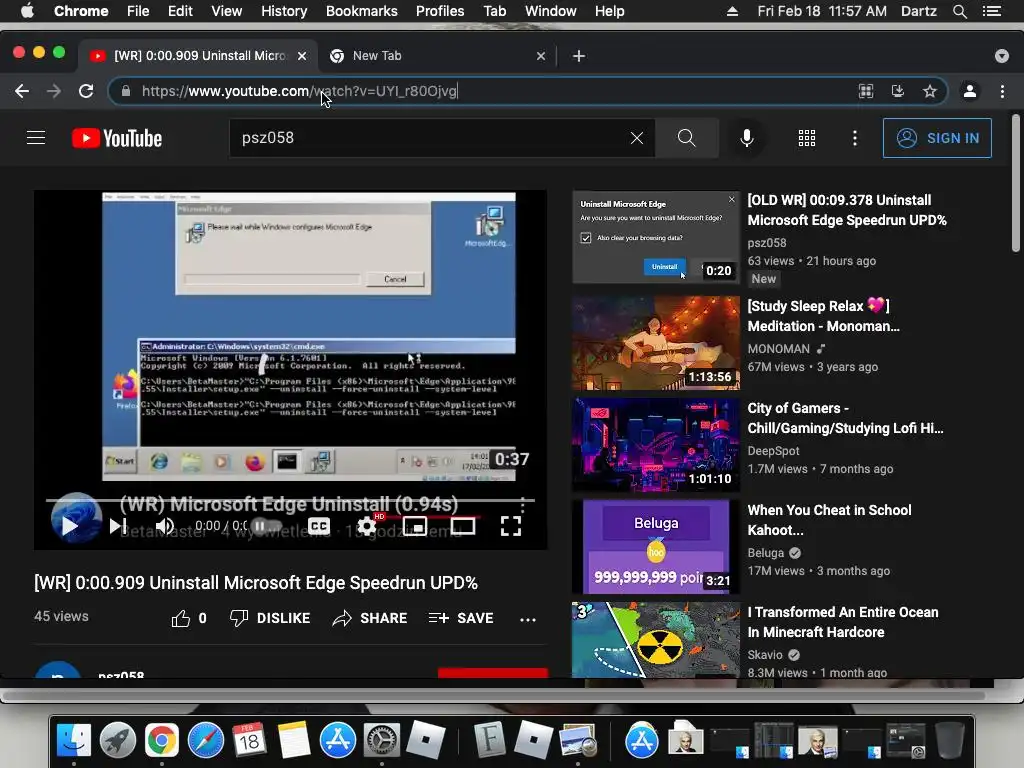This screenshot has height=768, width=1024.
Task: Click the forward navigation arrow
Action: 54,91
